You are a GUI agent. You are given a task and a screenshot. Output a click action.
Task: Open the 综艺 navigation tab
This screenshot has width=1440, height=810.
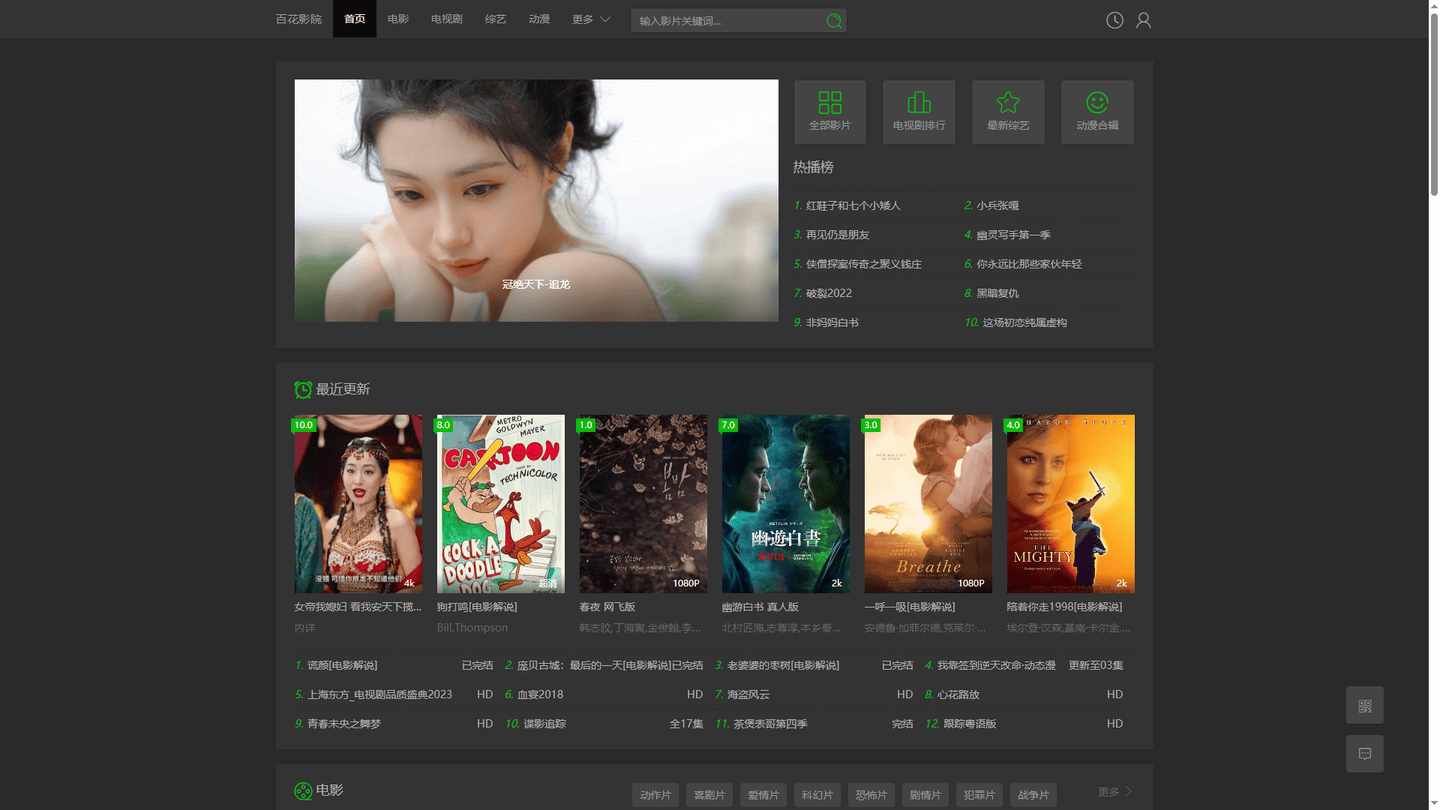point(495,19)
